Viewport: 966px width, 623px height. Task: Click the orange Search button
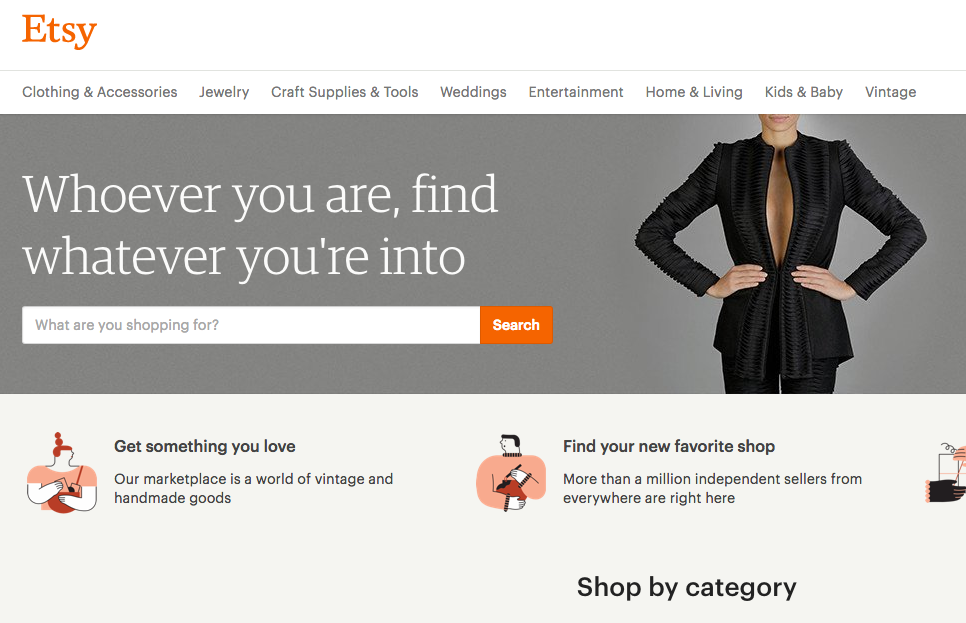coord(516,325)
